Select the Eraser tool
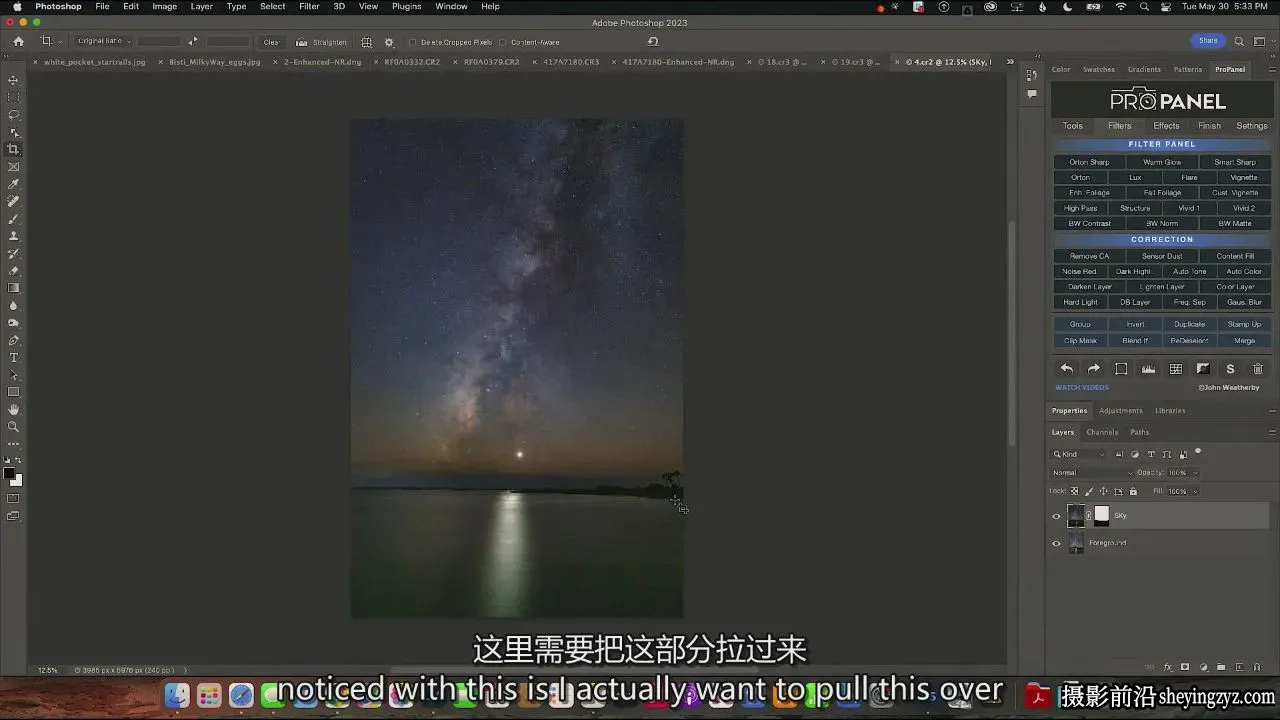1280x720 pixels. (14, 271)
